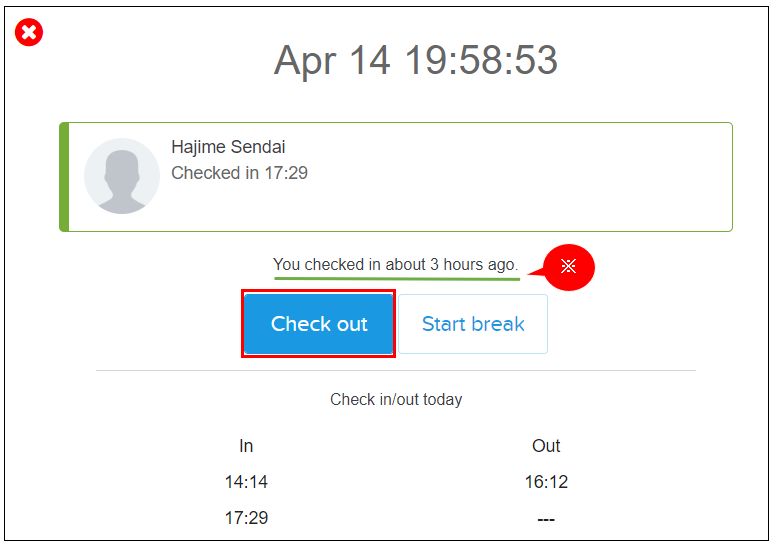The image size is (770, 543).
Task: Click the In column header
Action: (x=246, y=446)
